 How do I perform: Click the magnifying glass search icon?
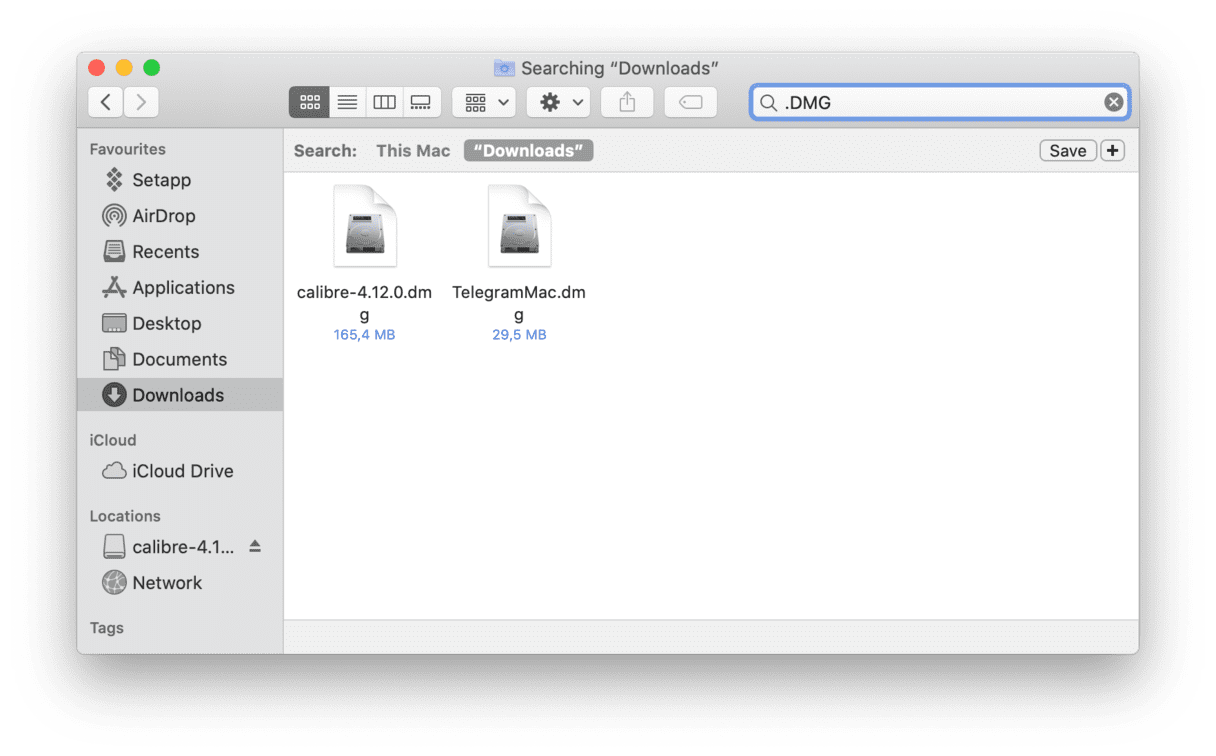coord(768,102)
